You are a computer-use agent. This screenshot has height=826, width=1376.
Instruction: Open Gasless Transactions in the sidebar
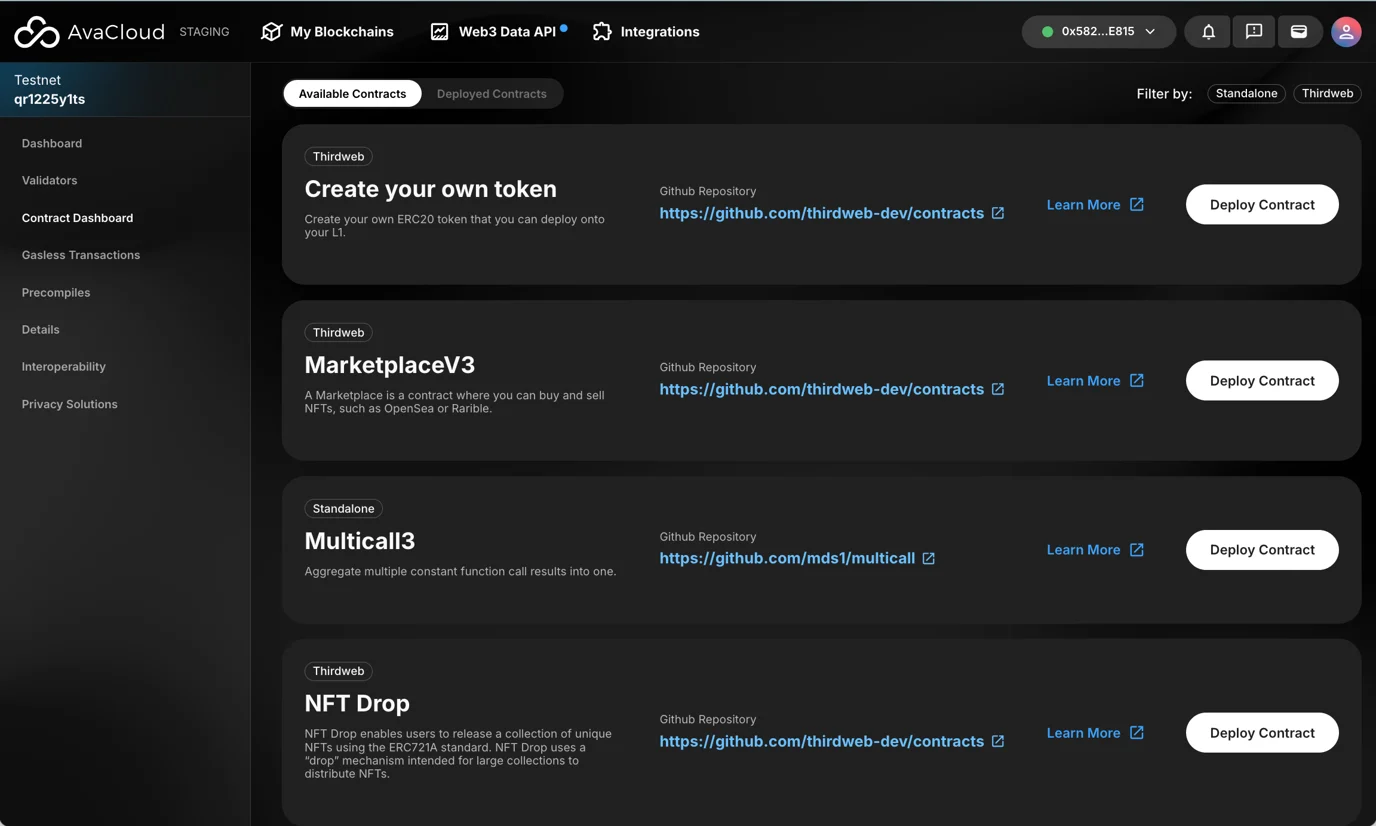[81, 255]
